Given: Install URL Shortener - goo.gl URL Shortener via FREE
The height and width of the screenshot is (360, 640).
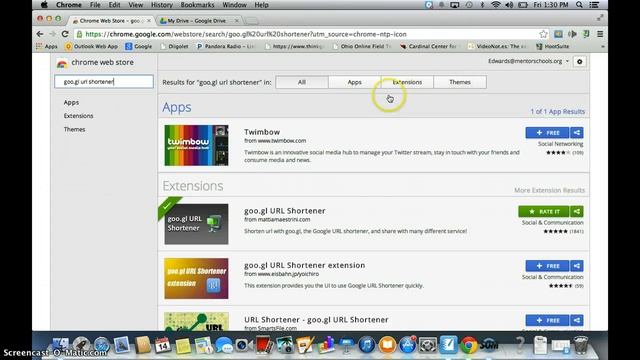Looking at the screenshot, I should (547, 320).
